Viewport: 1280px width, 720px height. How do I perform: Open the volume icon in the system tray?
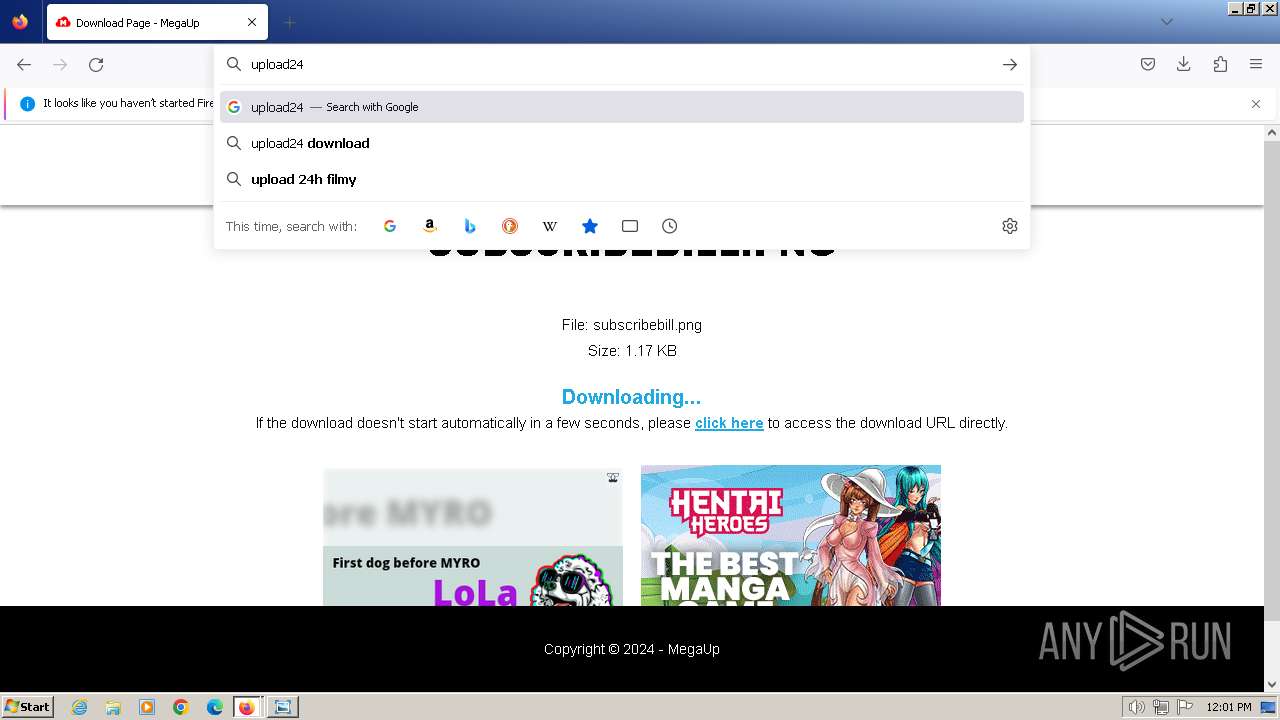1136,707
